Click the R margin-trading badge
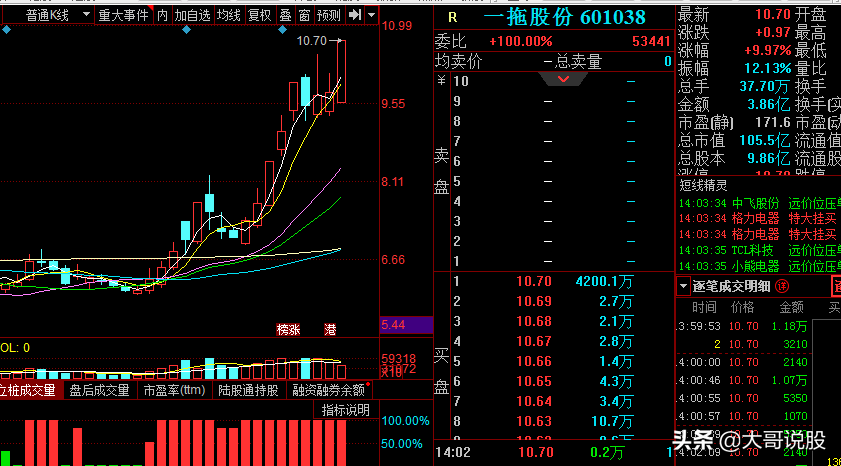Image resolution: width=841 pixels, height=466 pixels. [453, 18]
